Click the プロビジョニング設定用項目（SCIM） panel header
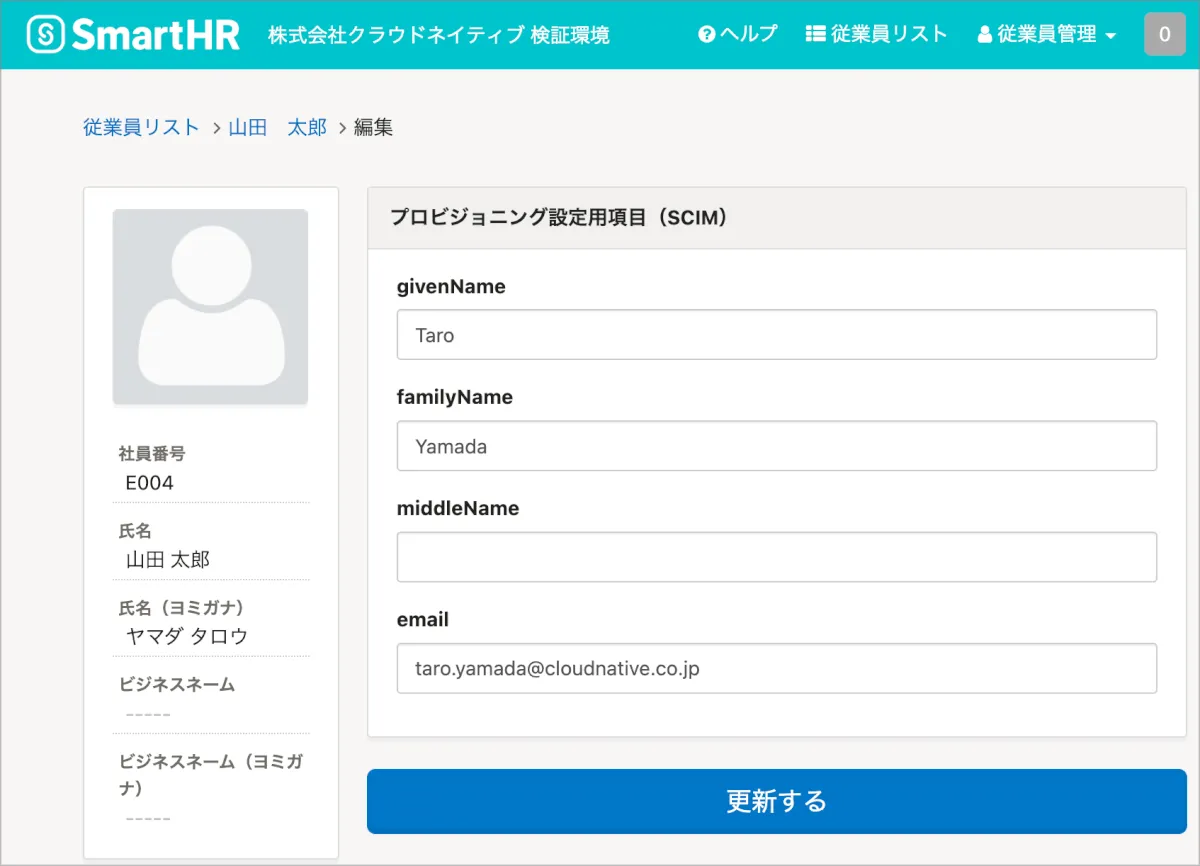This screenshot has height=866, width=1200. click(x=558, y=218)
